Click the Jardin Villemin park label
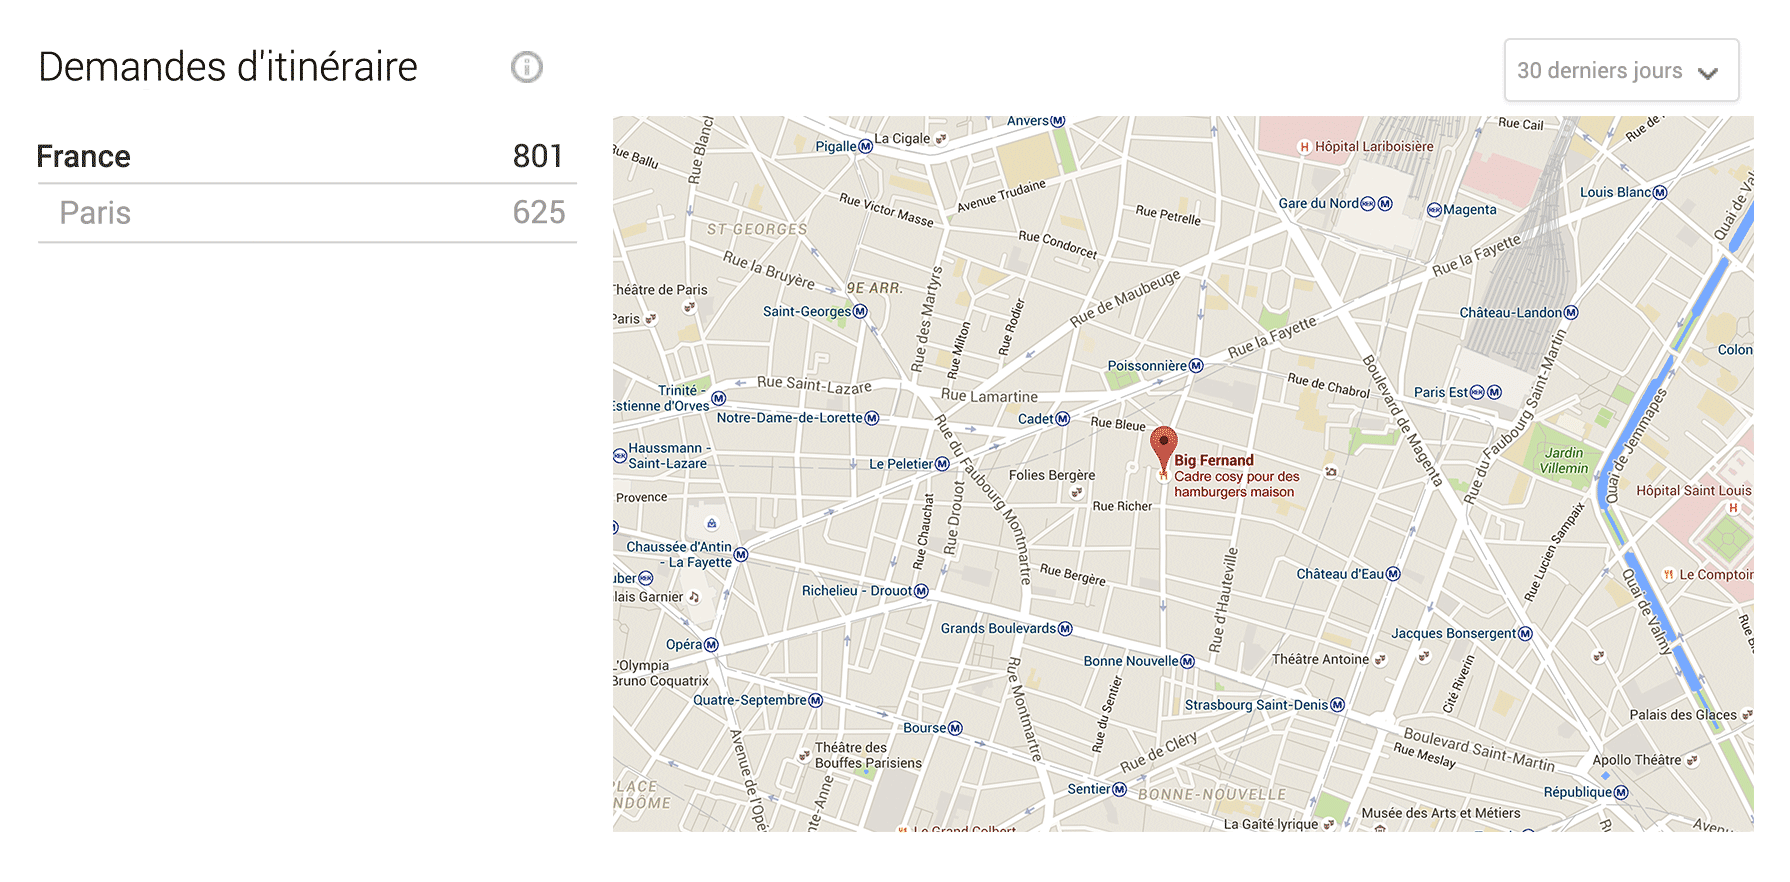 point(1564,460)
